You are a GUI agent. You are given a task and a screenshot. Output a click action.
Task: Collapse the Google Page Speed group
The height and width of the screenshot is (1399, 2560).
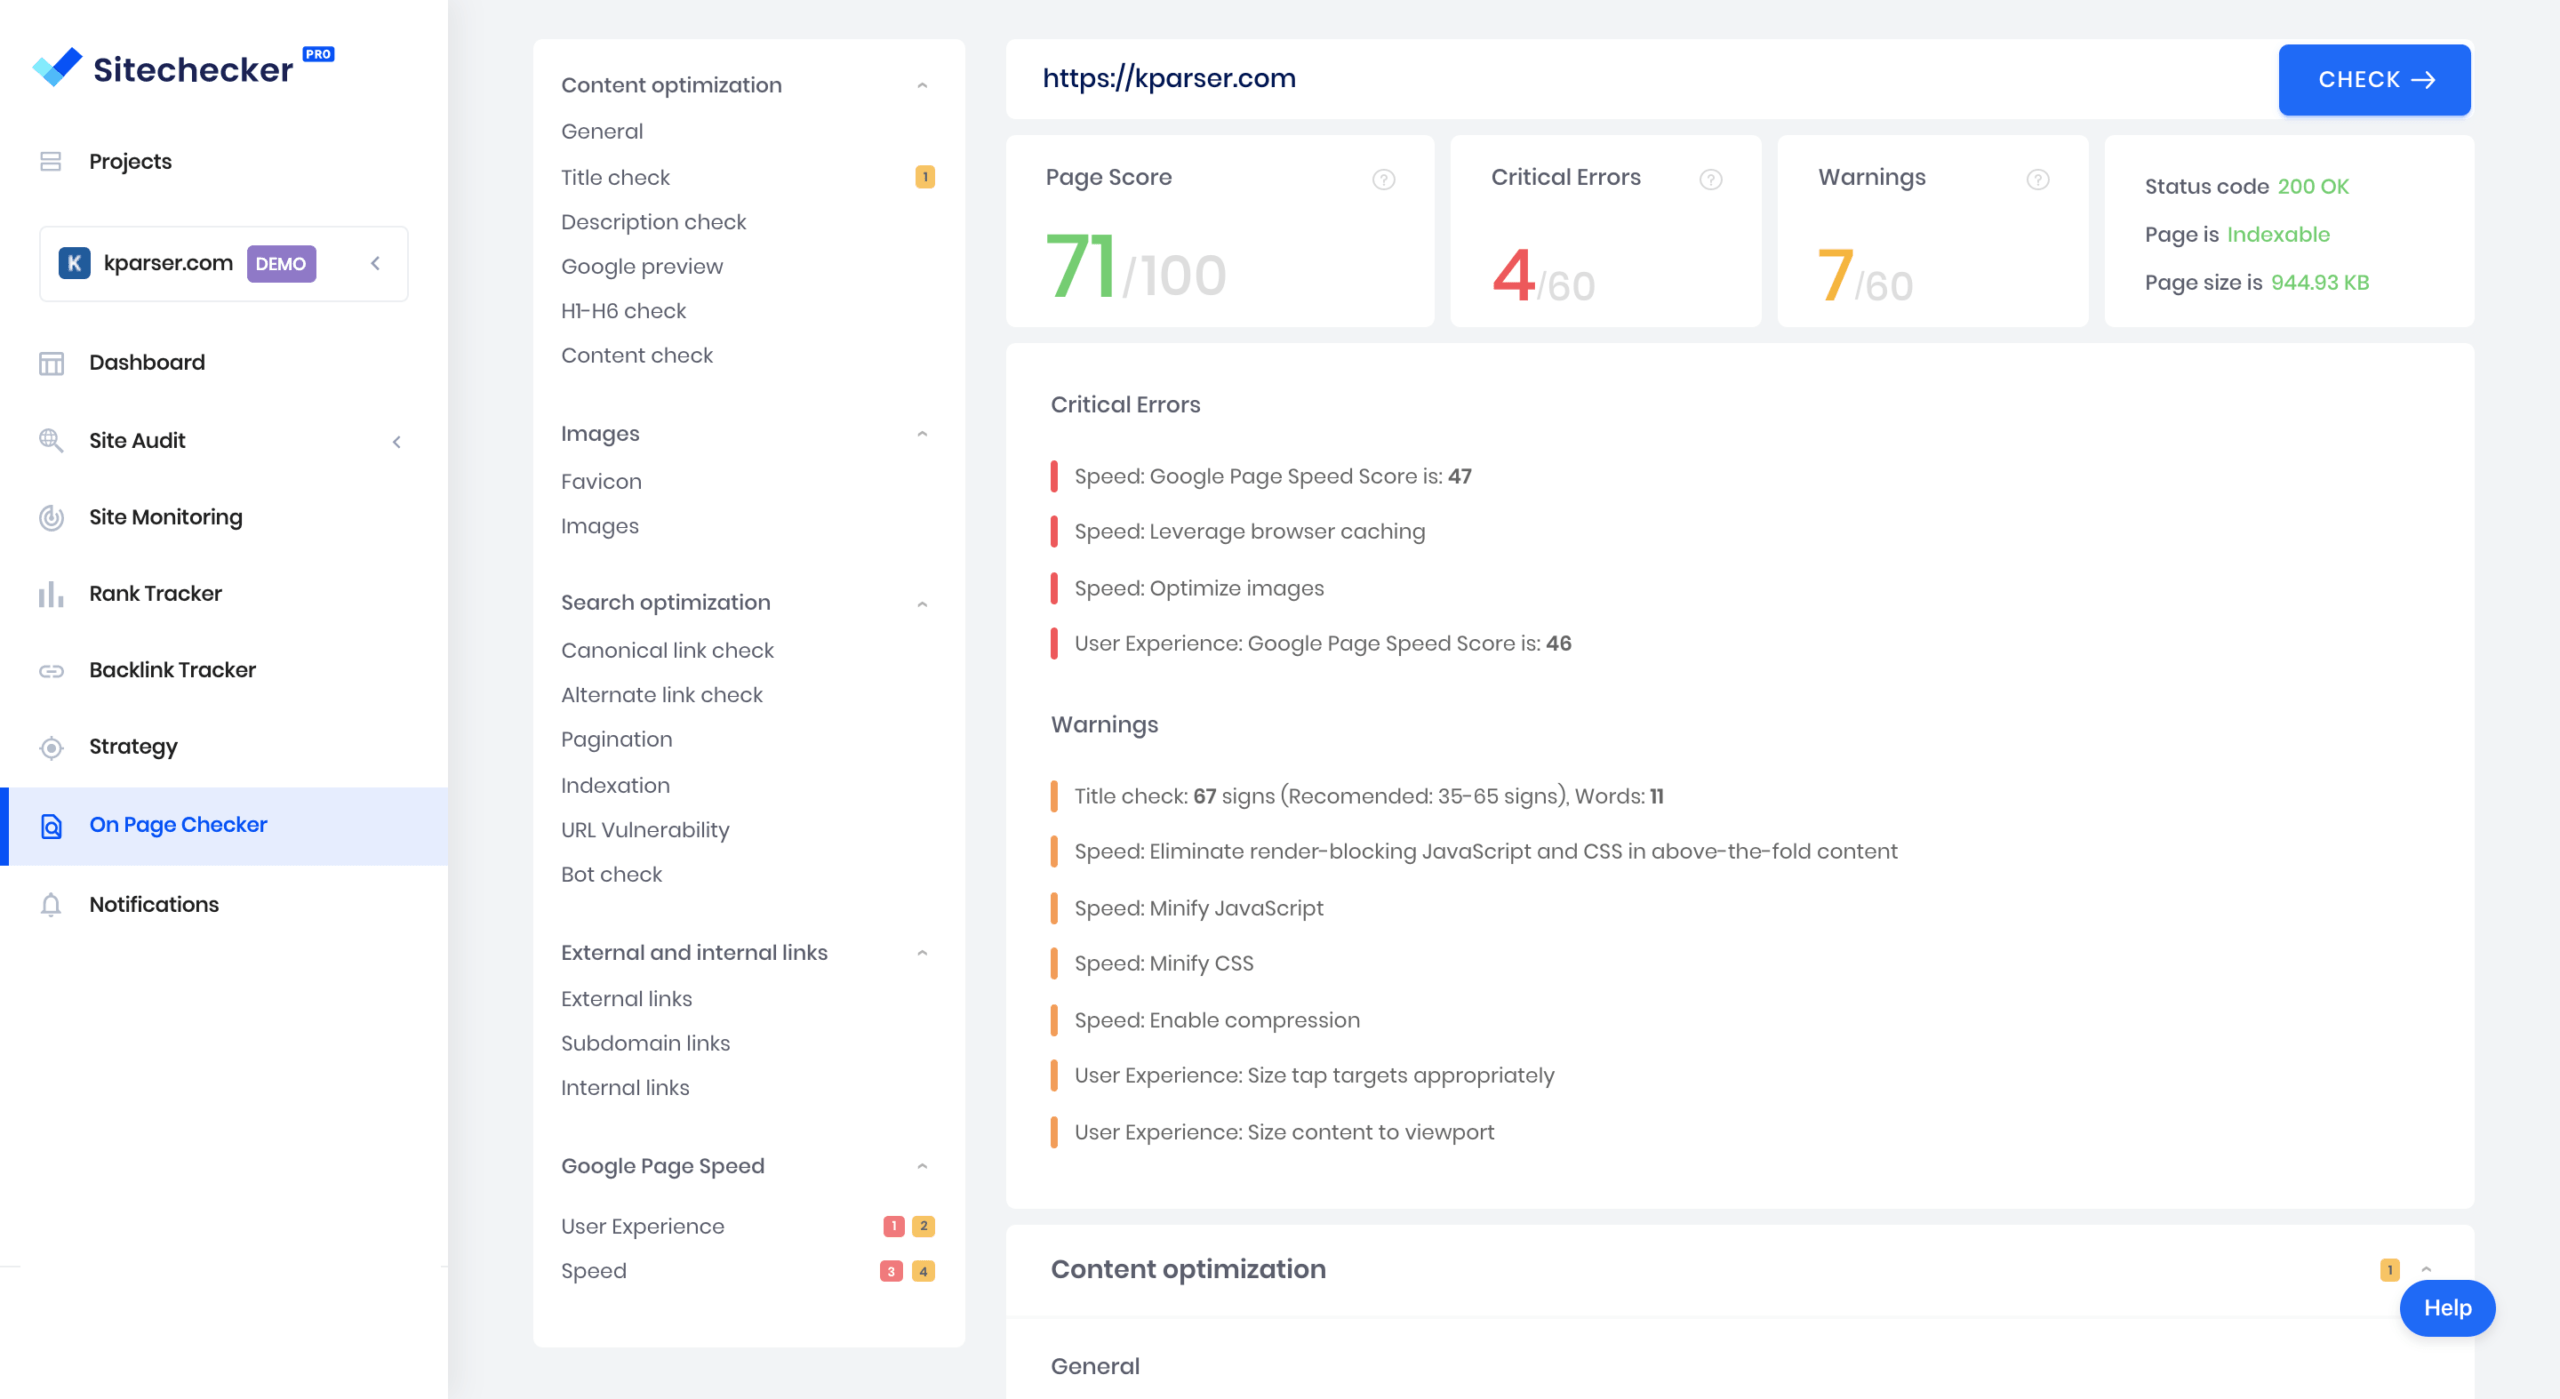[x=922, y=1166]
